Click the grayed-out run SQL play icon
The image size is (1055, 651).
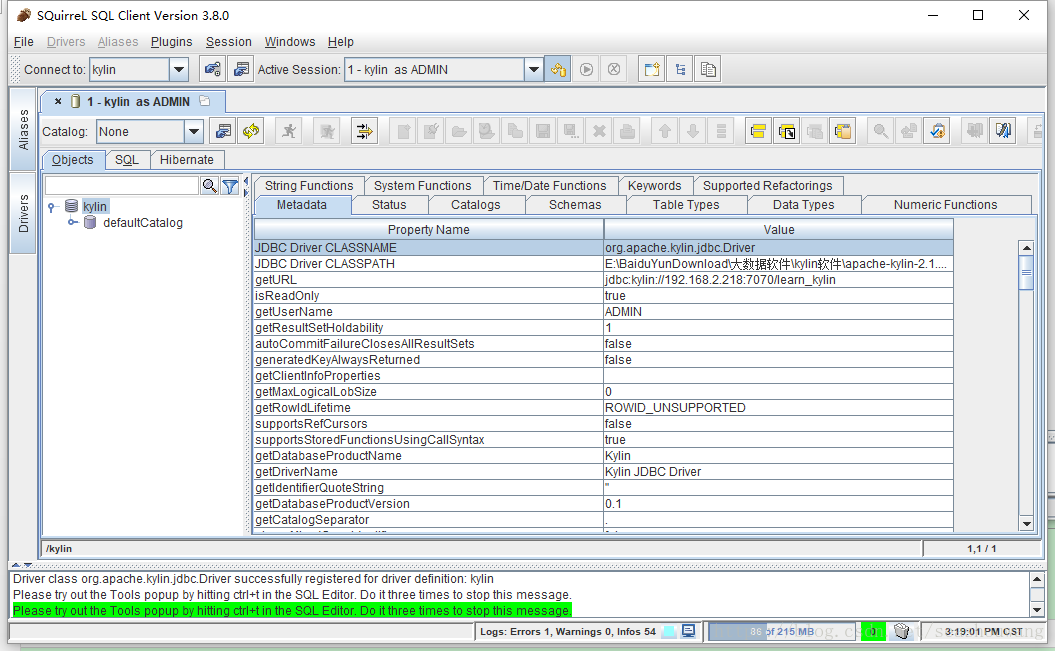587,69
